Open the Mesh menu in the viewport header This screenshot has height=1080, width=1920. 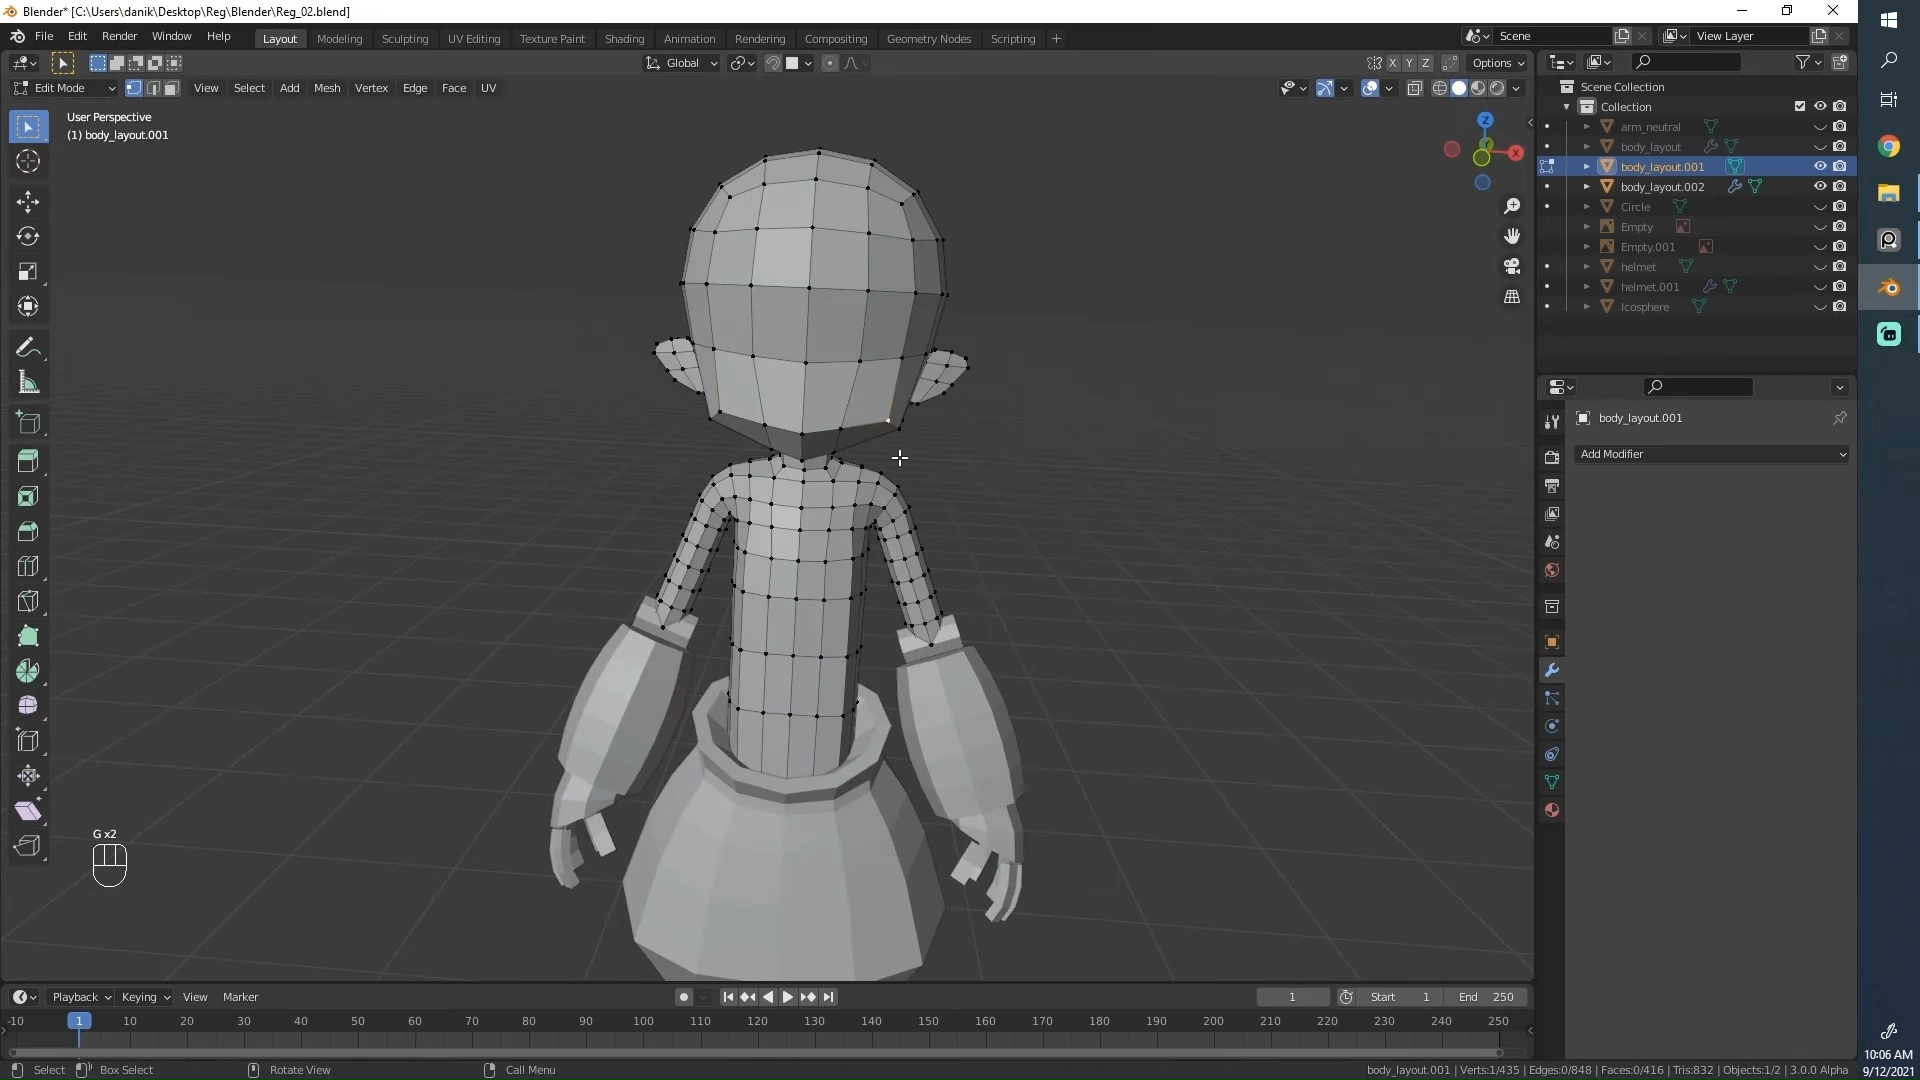pyautogui.click(x=327, y=88)
